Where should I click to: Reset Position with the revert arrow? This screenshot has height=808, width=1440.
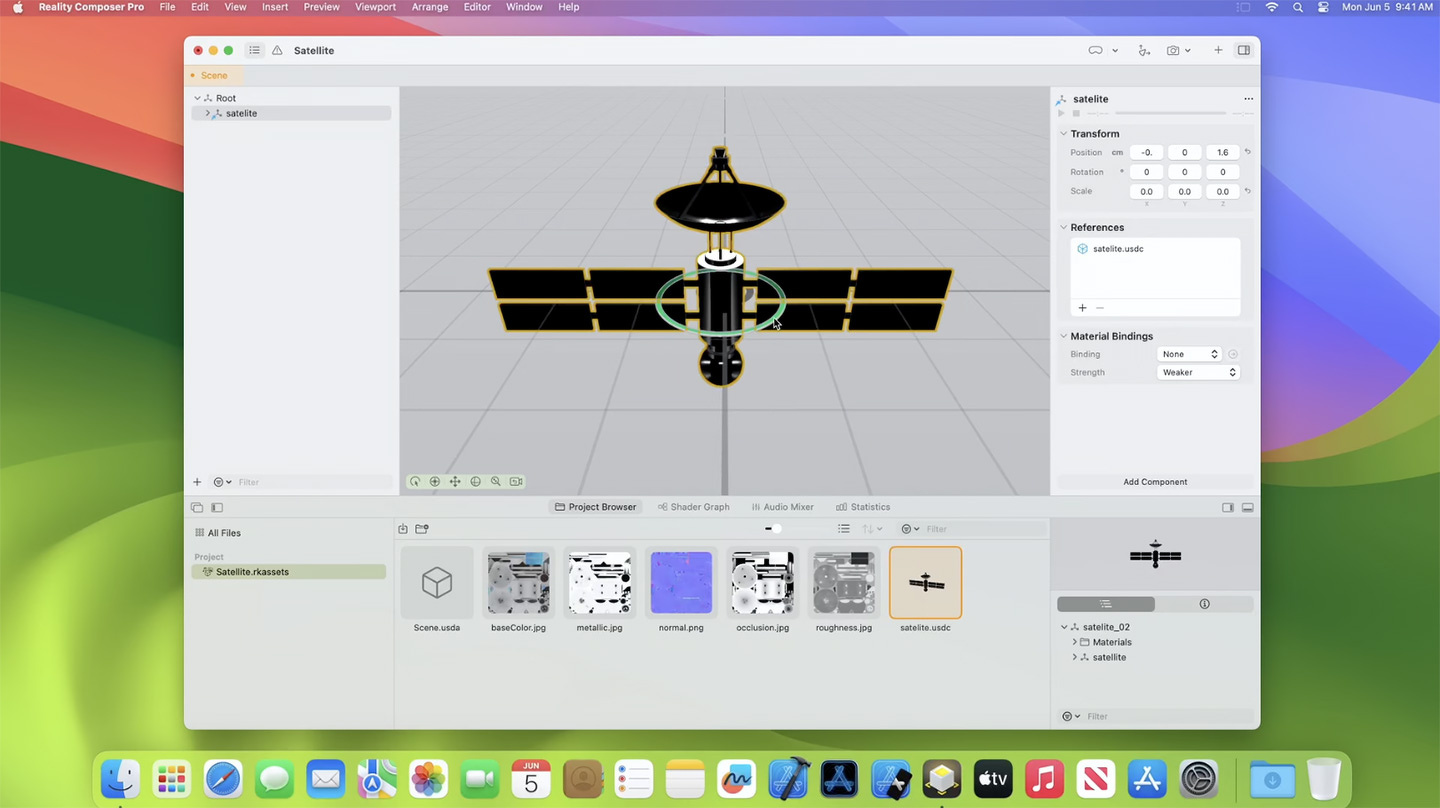coord(1248,152)
